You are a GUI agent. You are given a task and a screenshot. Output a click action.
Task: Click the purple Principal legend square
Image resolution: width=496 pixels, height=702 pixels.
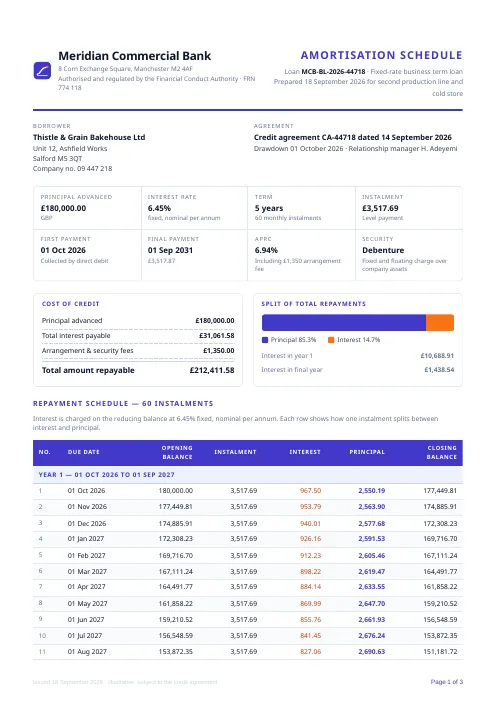(265, 340)
